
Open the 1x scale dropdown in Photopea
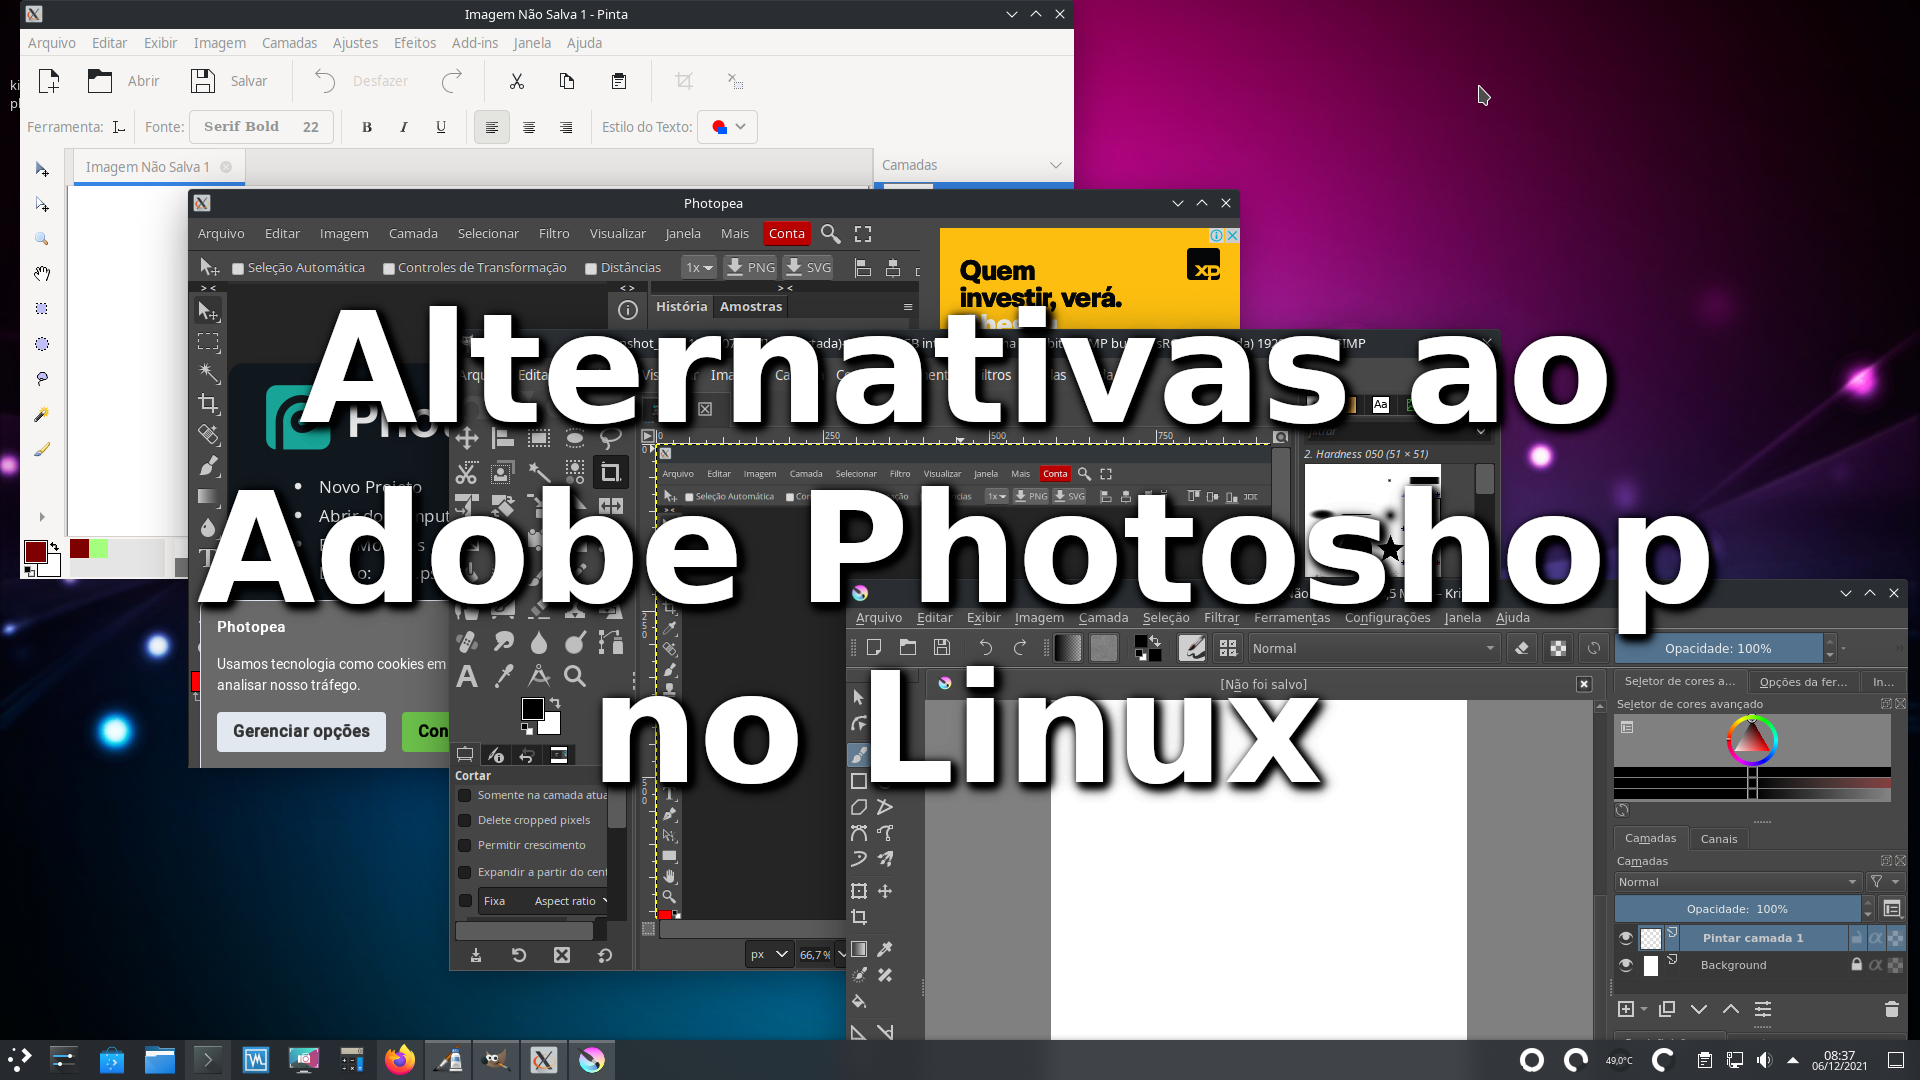pos(699,268)
